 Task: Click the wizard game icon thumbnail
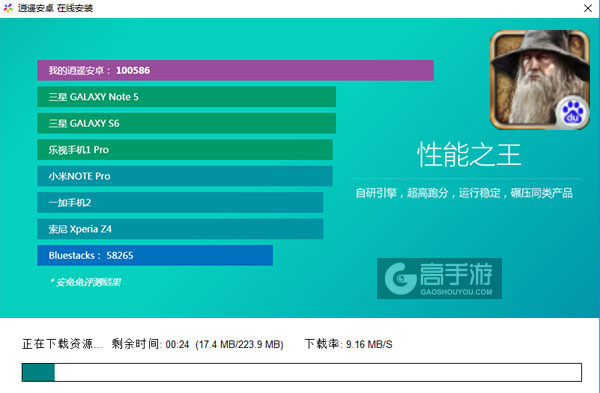pyautogui.click(x=540, y=80)
